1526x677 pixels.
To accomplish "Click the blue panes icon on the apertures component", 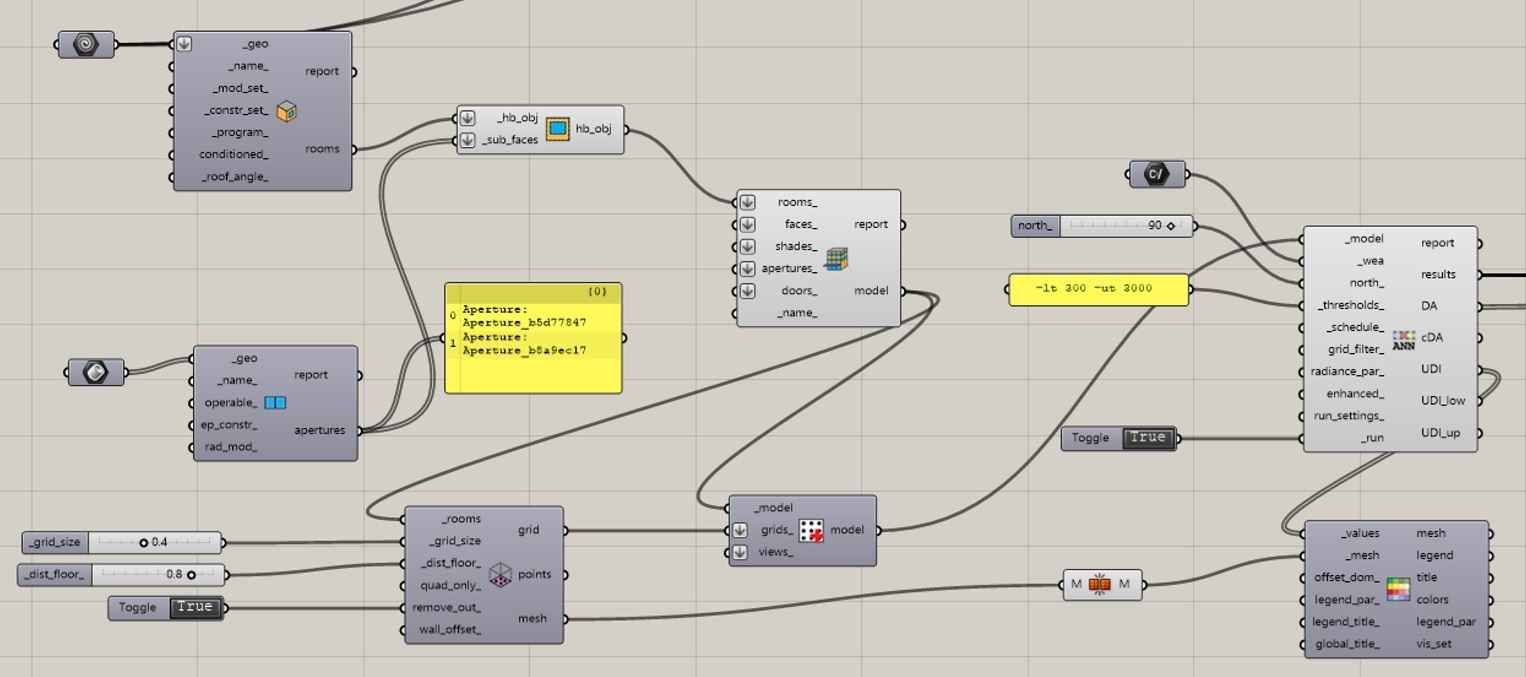I will click(x=275, y=403).
